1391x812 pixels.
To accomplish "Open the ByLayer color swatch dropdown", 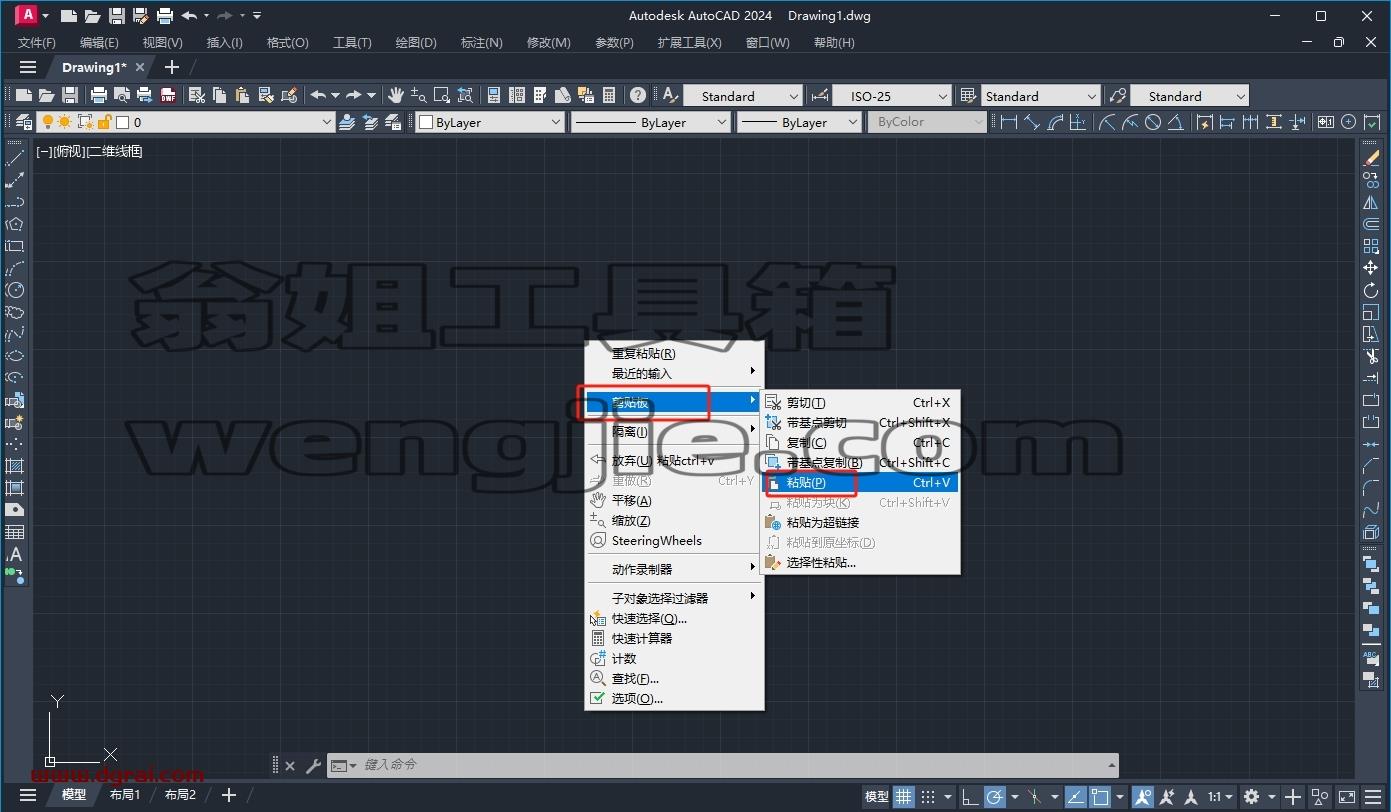I will click(490, 122).
